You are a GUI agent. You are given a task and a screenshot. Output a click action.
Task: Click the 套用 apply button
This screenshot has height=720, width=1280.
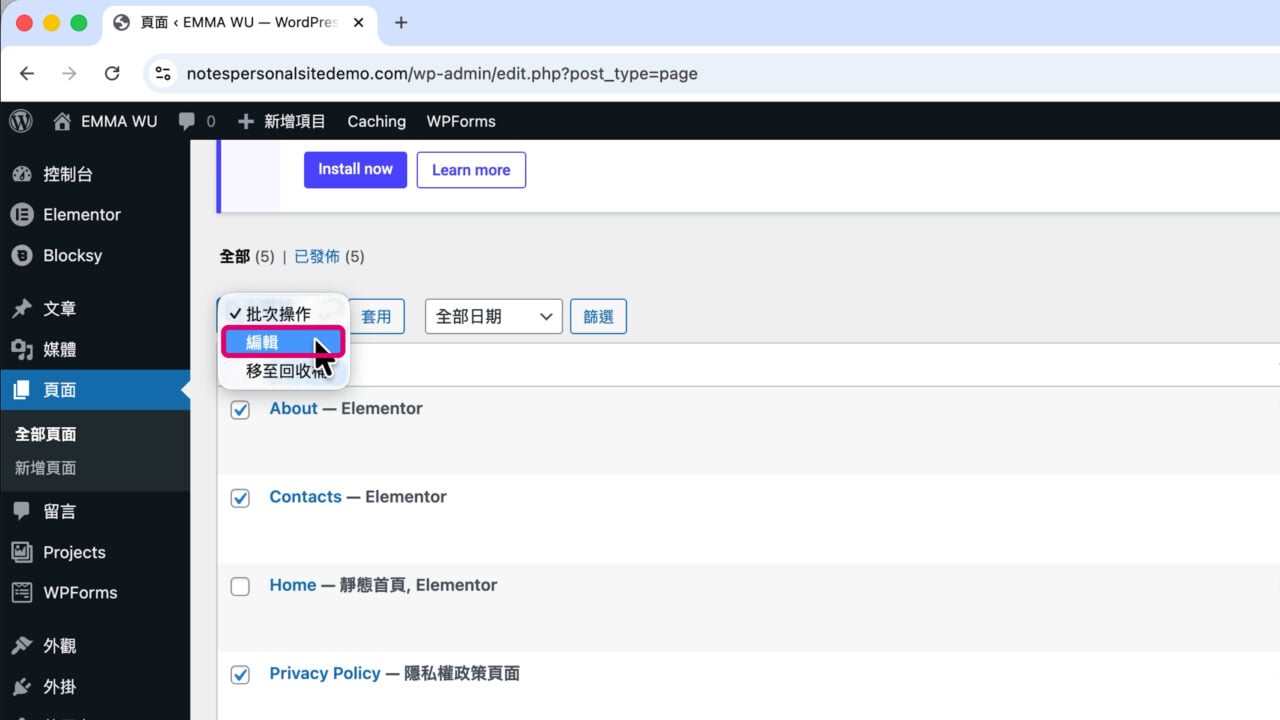(x=376, y=317)
